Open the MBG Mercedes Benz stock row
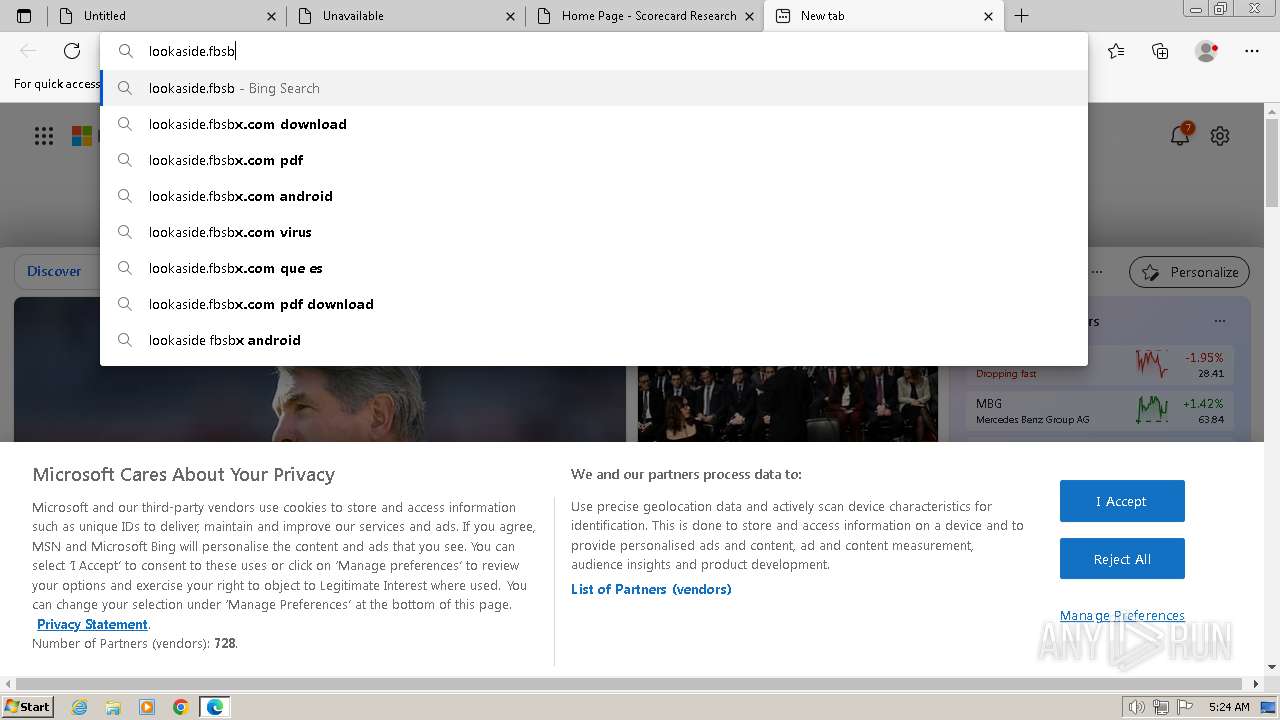The image size is (1280, 720). point(1100,410)
